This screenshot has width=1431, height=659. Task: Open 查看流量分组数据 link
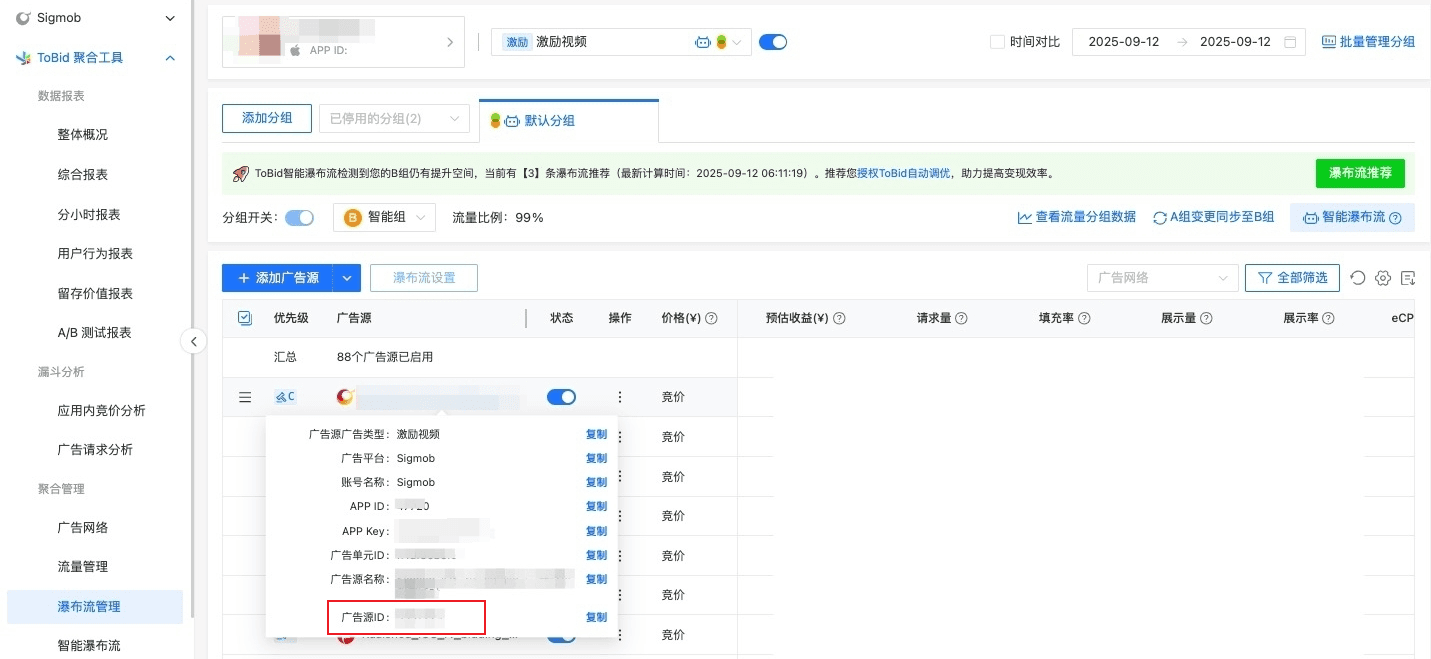(1077, 217)
